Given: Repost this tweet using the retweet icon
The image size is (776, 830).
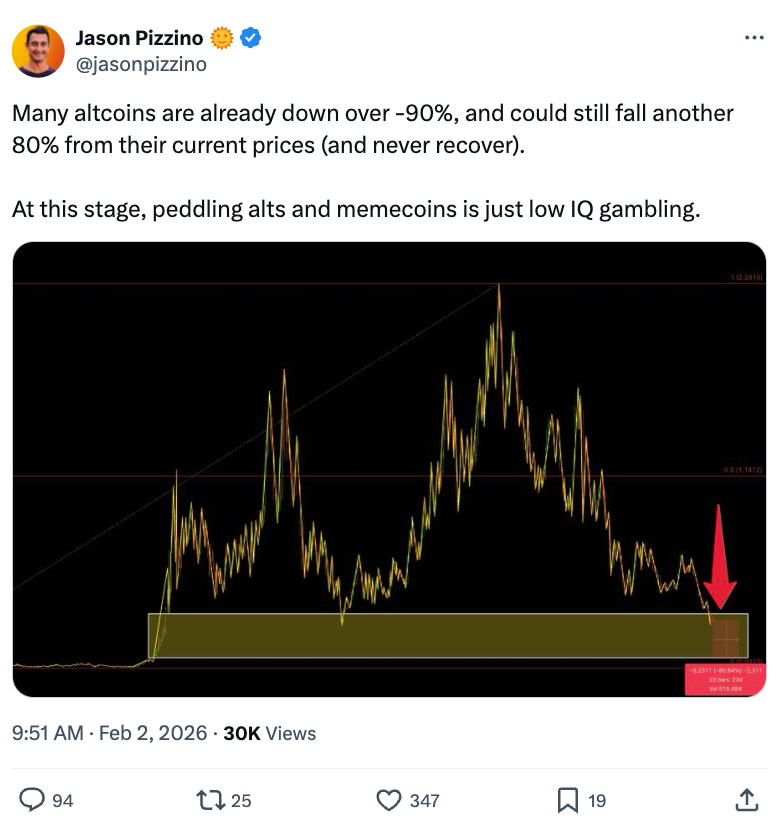Looking at the screenshot, I should tap(208, 799).
